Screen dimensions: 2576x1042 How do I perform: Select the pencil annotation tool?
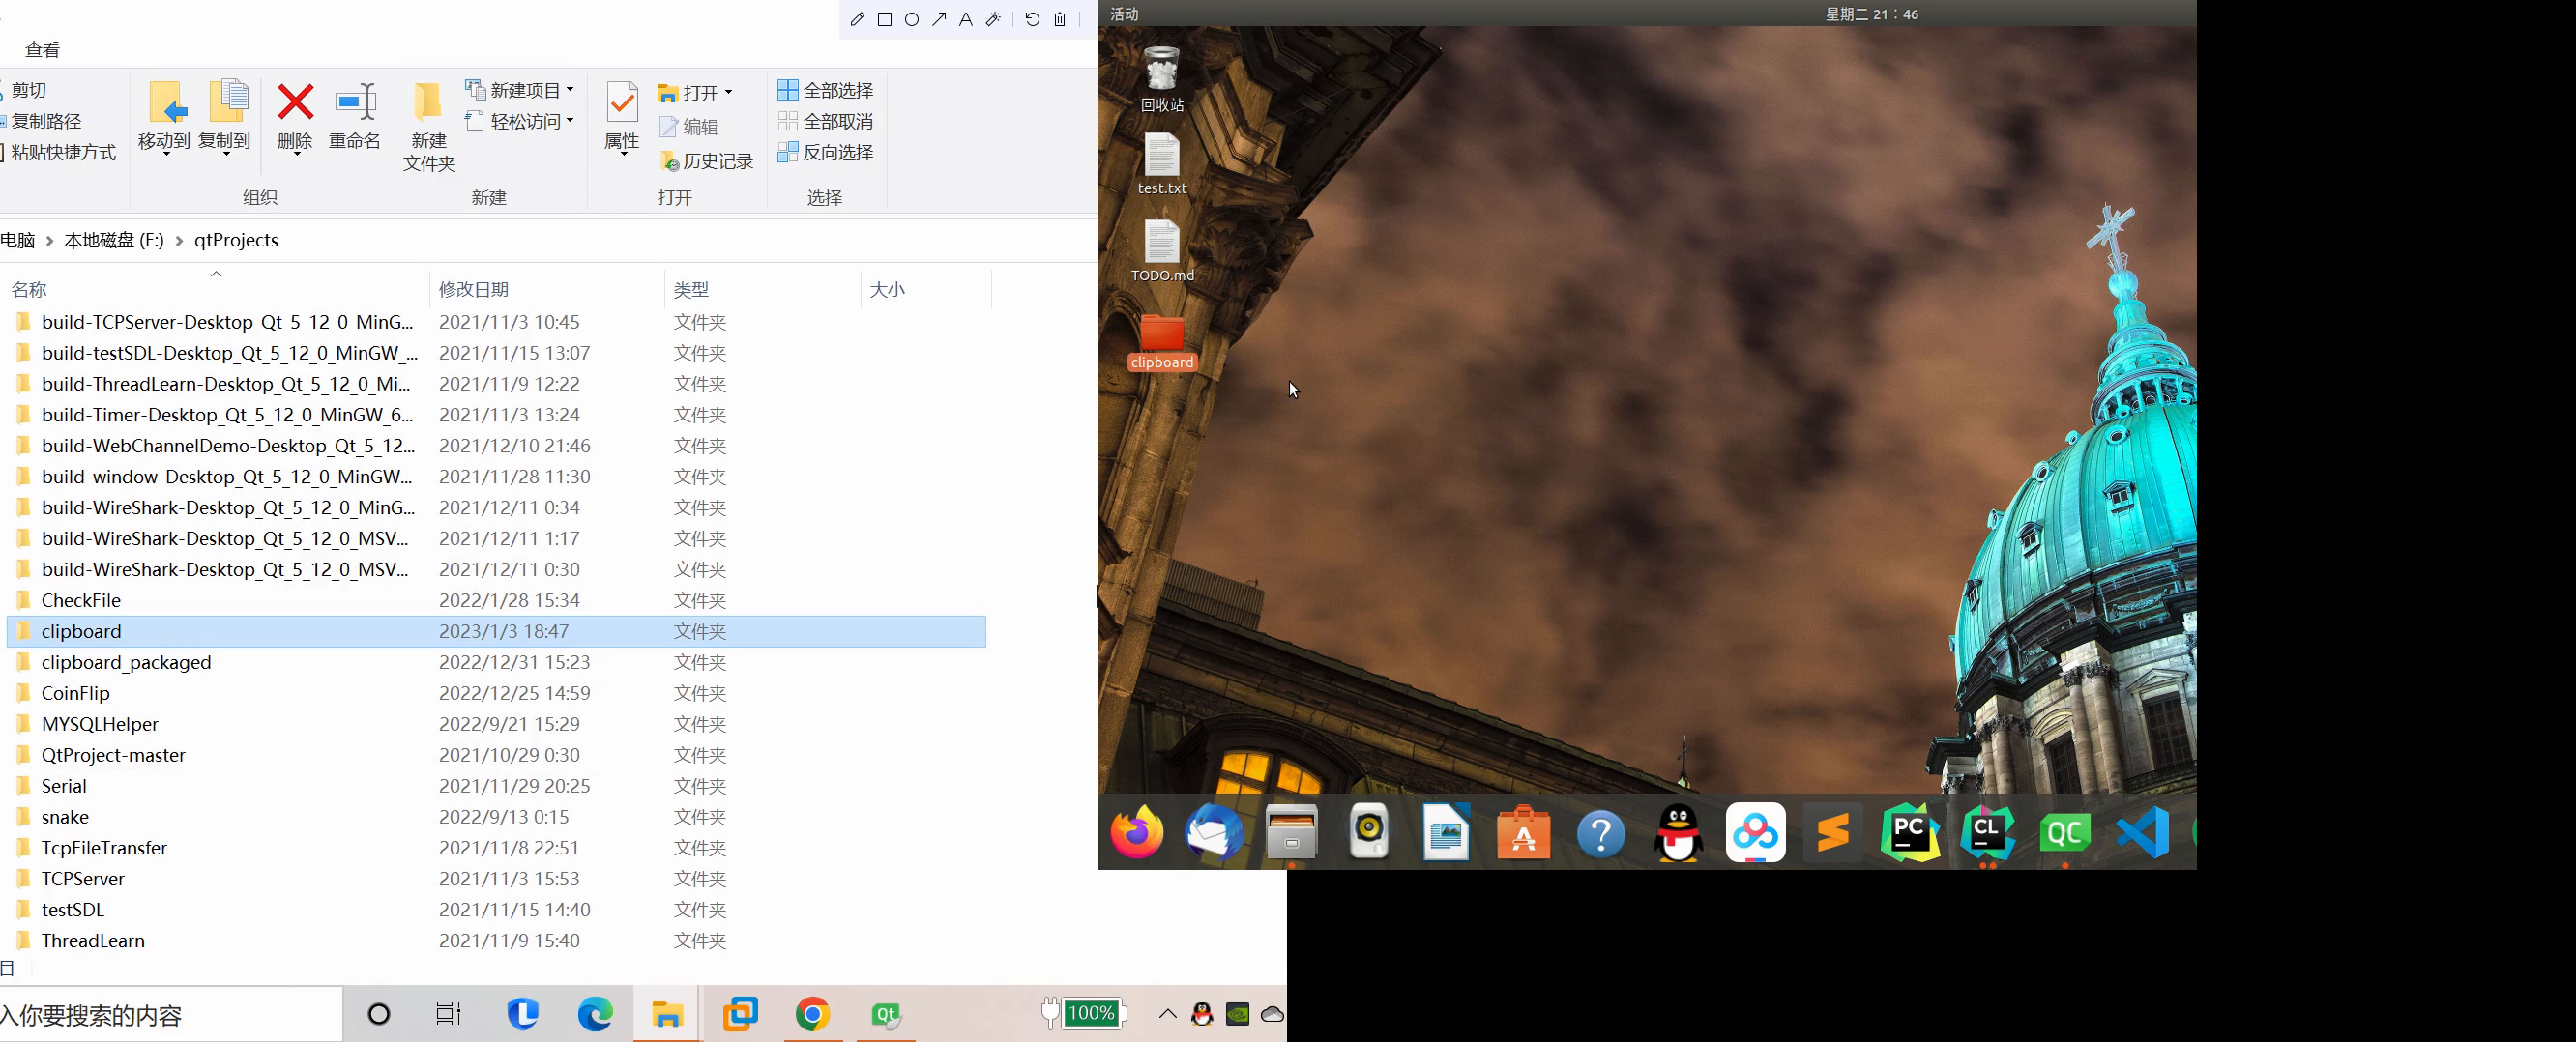857,19
